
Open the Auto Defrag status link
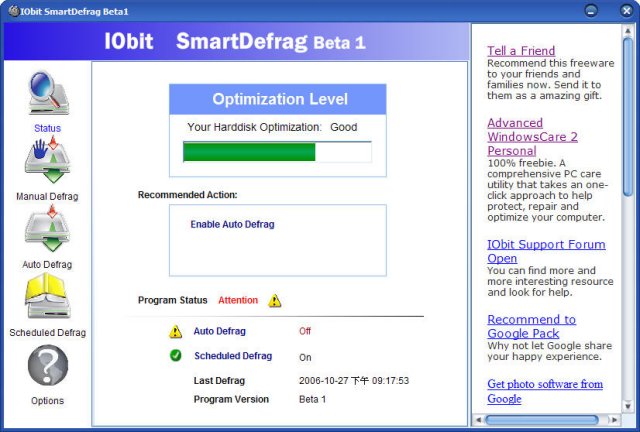tap(219, 331)
